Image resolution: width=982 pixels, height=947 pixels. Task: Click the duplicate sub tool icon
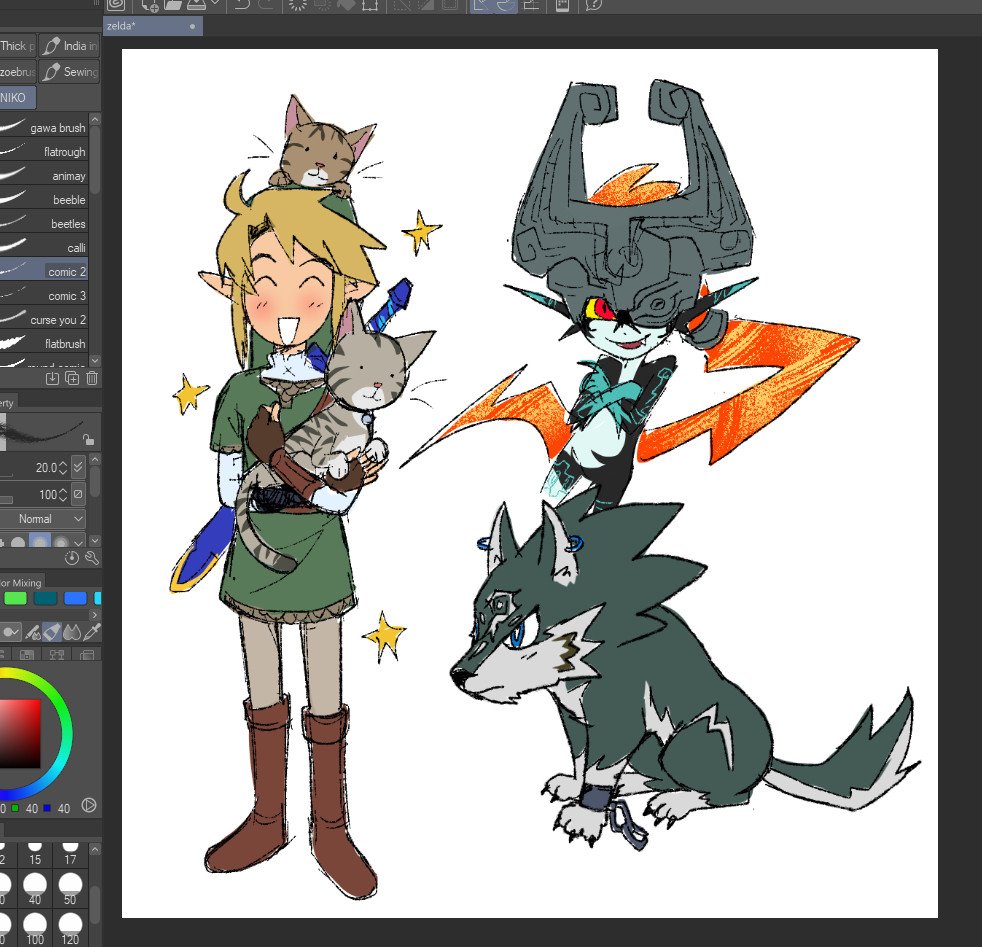pyautogui.click(x=72, y=378)
